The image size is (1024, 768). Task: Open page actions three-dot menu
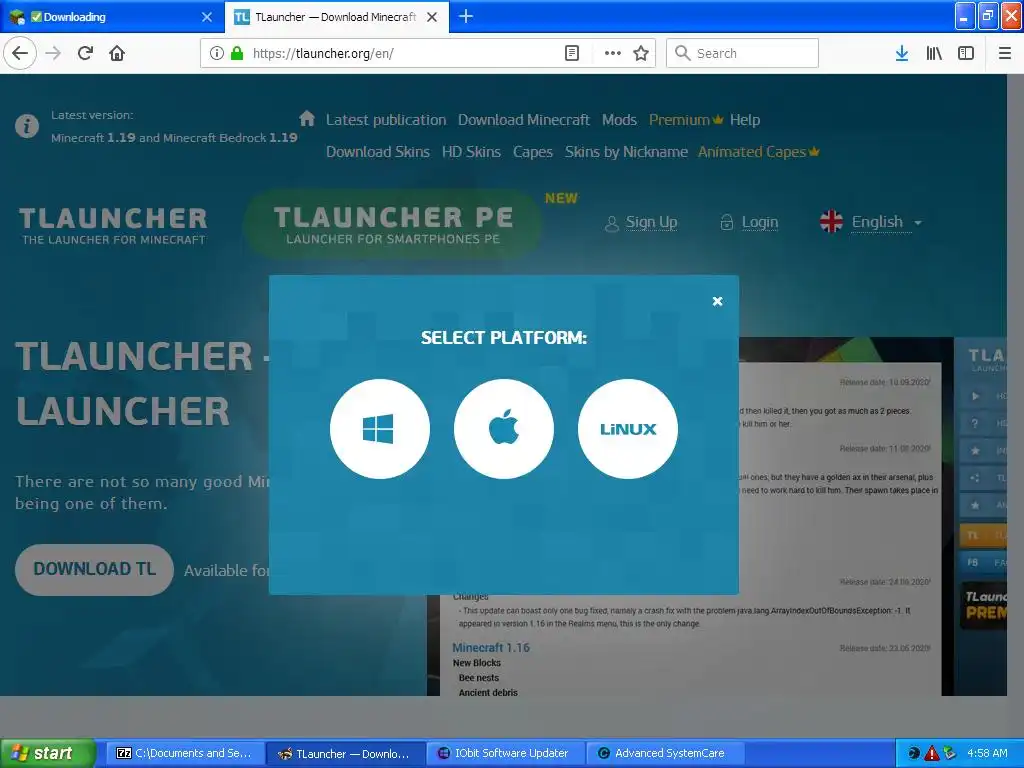coord(613,54)
